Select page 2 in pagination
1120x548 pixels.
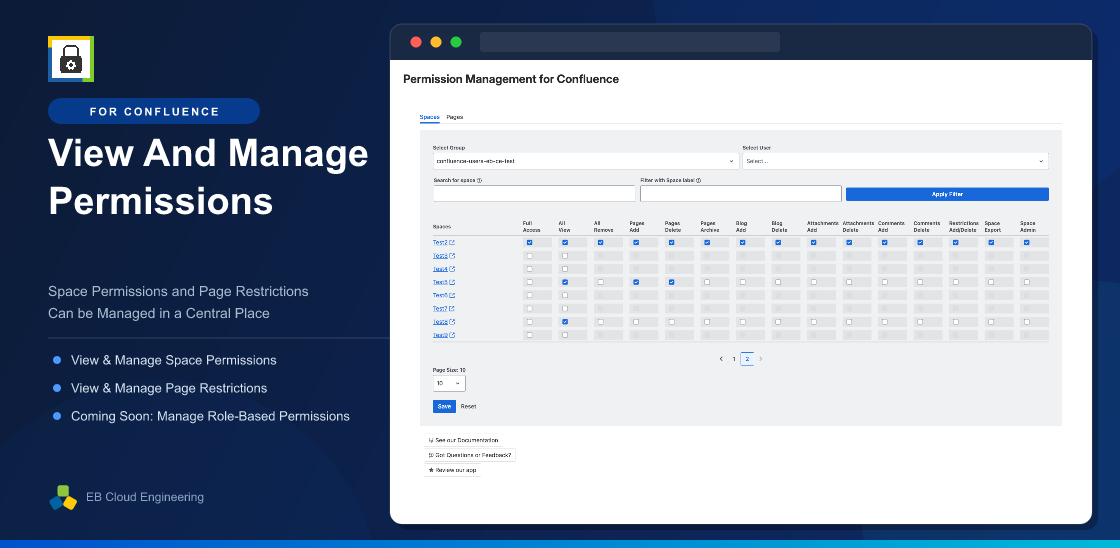click(x=747, y=359)
